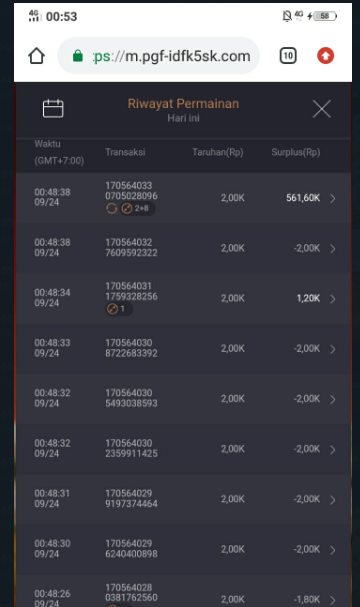Tap the browser home icon
The image size is (360, 607).
[36, 56]
